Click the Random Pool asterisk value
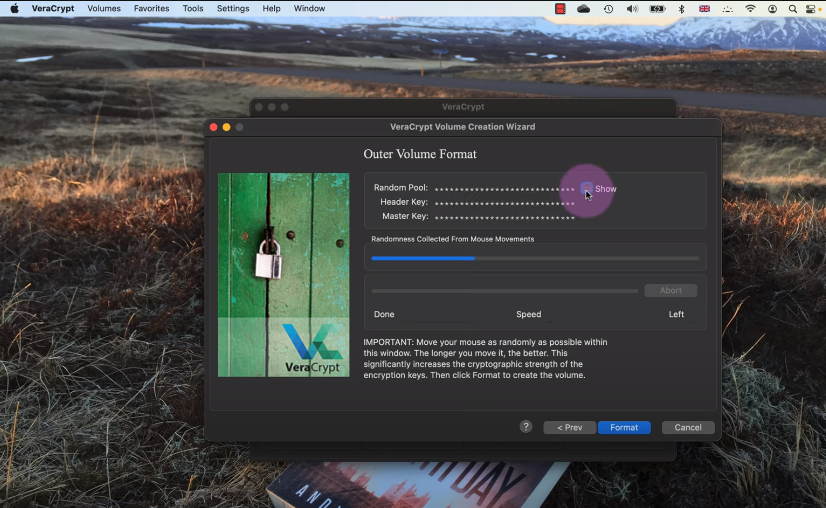826x508 pixels. point(505,189)
